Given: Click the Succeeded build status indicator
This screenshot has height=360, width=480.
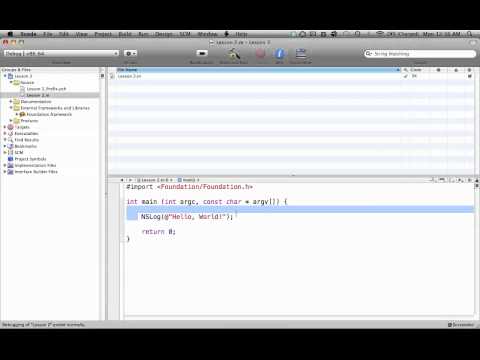Looking at the screenshot, I should (x=461, y=324).
